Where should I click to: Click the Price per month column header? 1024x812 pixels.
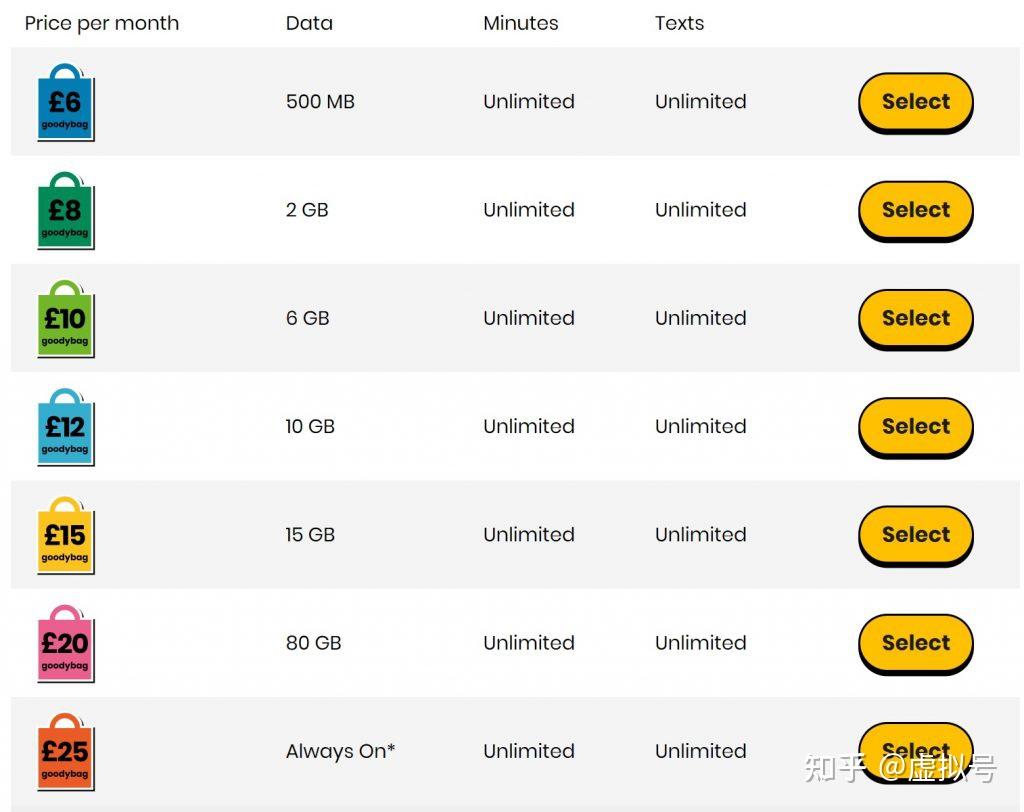[102, 23]
